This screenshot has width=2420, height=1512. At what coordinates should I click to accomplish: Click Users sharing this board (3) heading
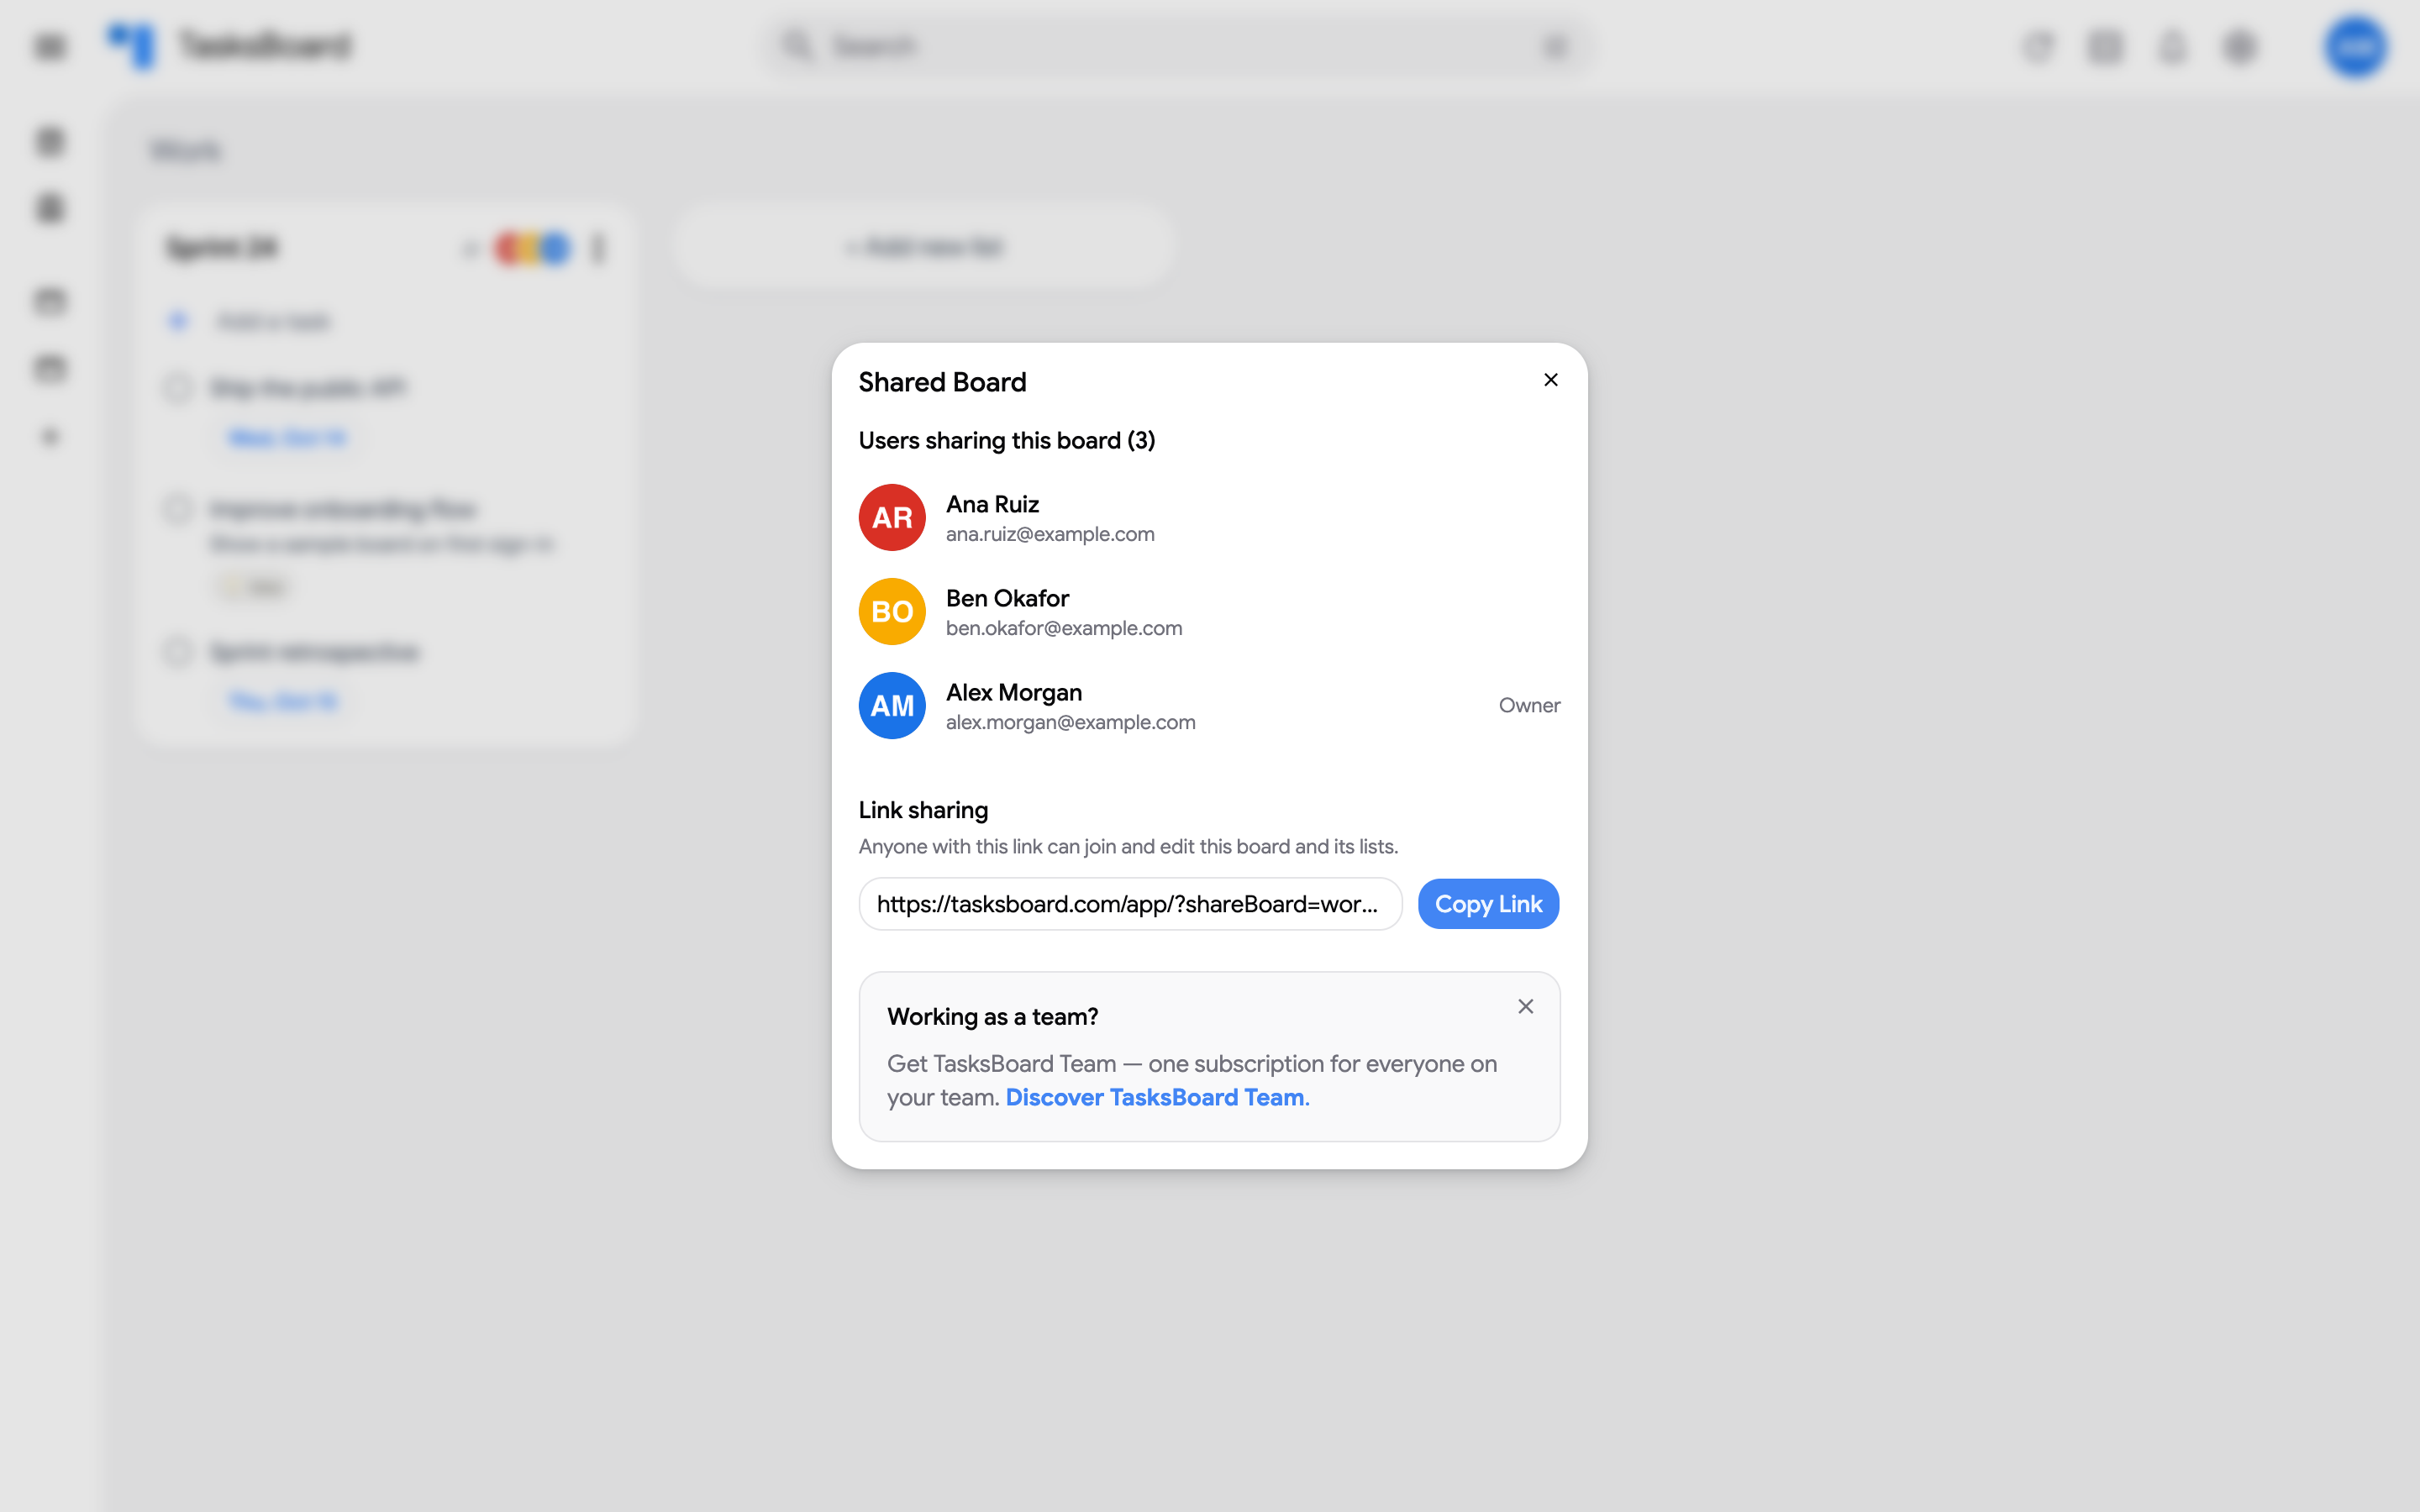(1007, 441)
